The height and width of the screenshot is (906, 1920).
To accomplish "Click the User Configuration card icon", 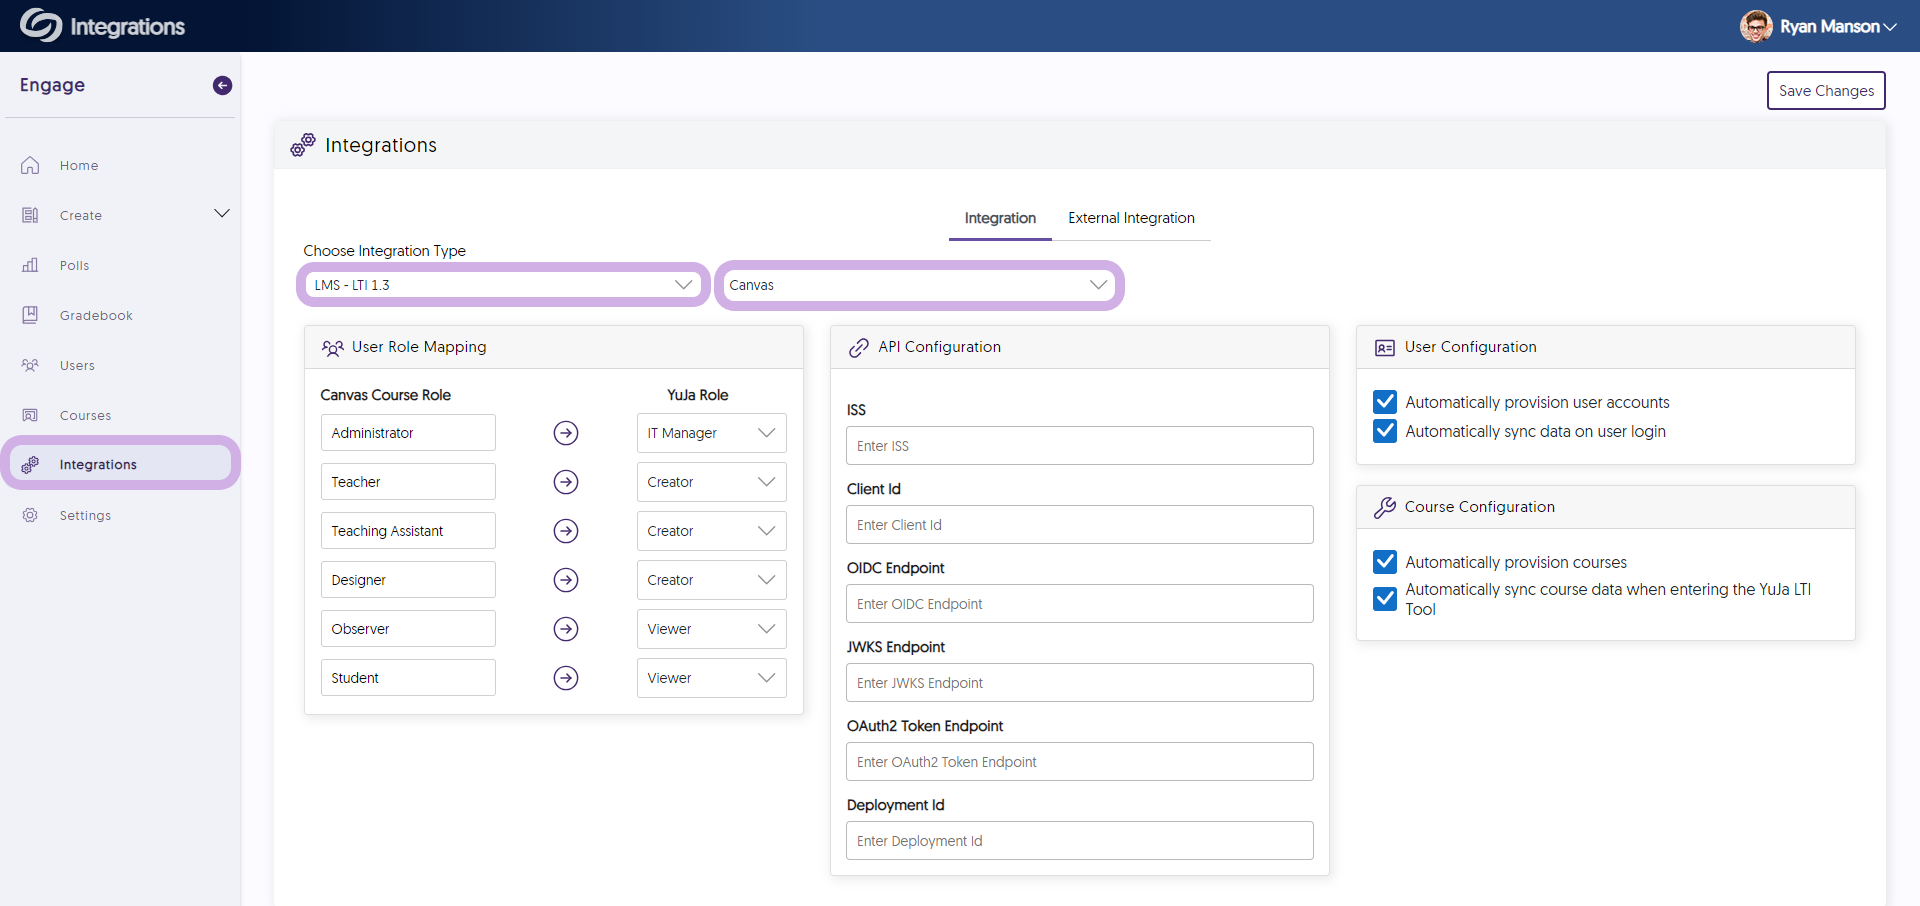I will click(1385, 347).
